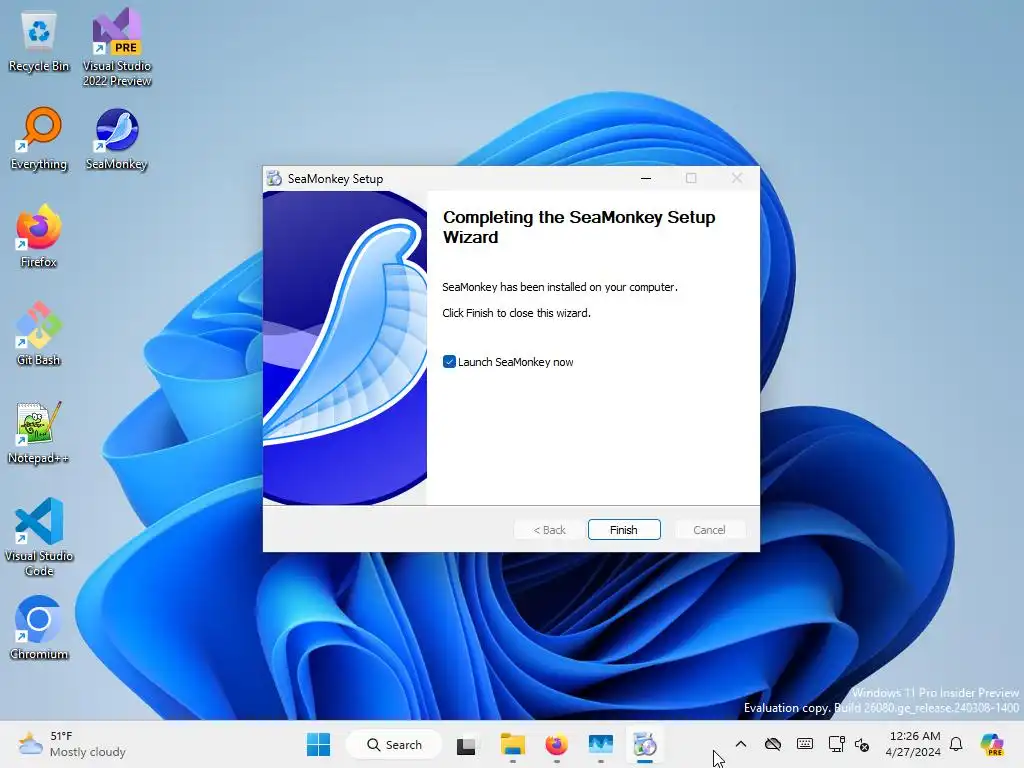Open the Recycle Bin desktop icon
The image size is (1024, 768).
39,42
